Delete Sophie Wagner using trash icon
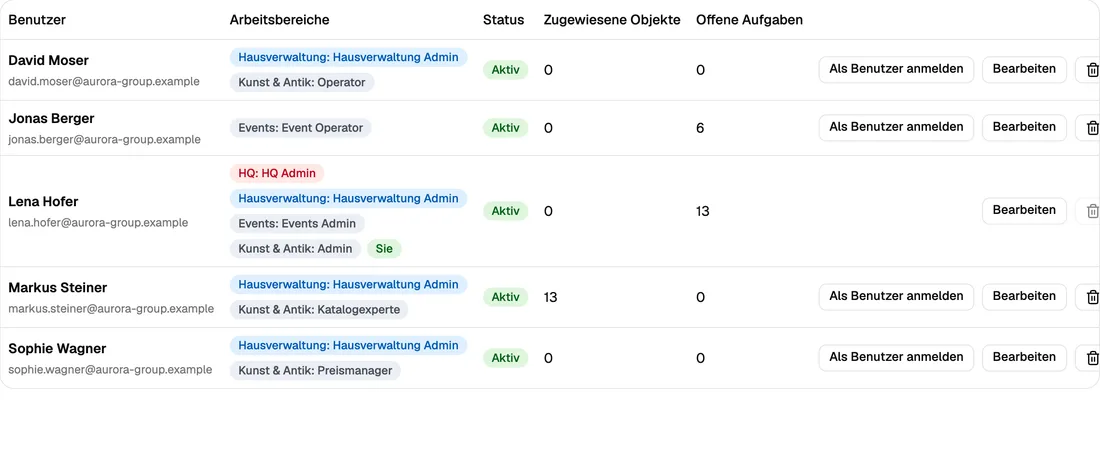This screenshot has width=1100, height=453. click(x=1090, y=358)
